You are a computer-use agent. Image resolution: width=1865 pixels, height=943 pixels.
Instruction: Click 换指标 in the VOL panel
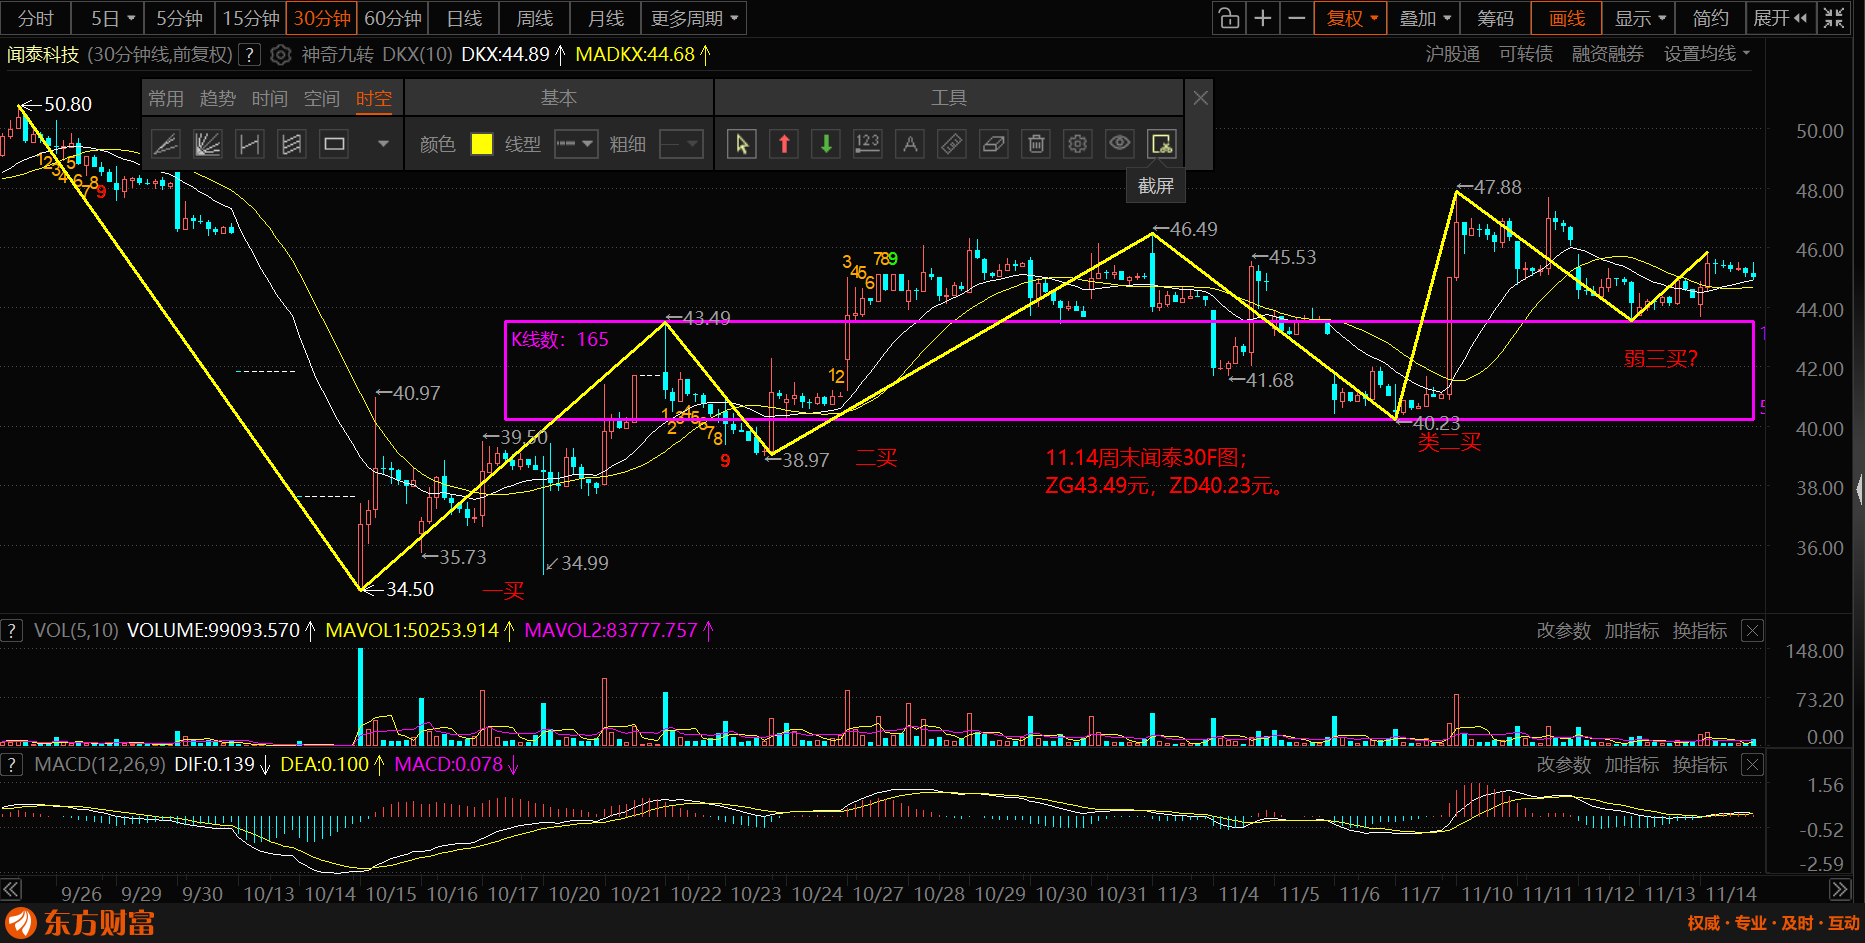(1699, 631)
